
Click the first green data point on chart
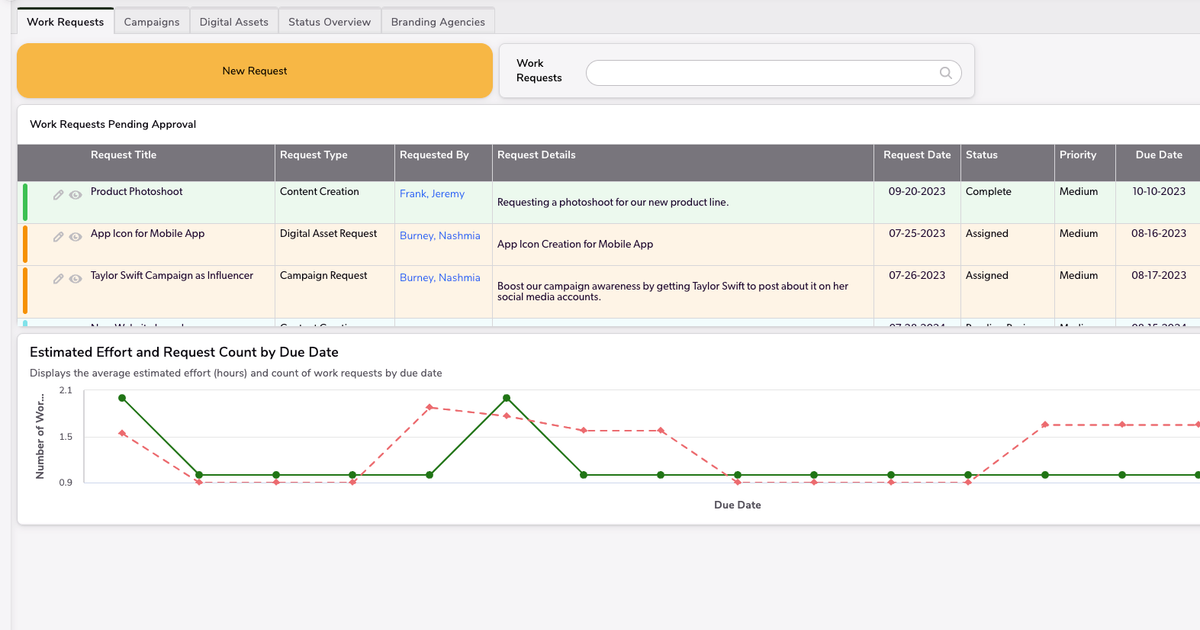tap(122, 398)
